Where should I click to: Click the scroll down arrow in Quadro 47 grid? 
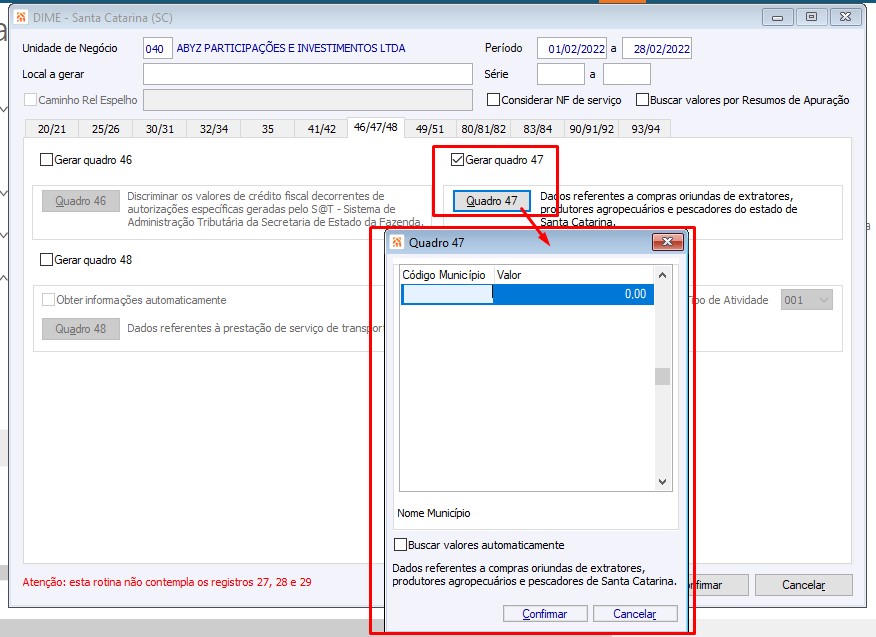(662, 482)
